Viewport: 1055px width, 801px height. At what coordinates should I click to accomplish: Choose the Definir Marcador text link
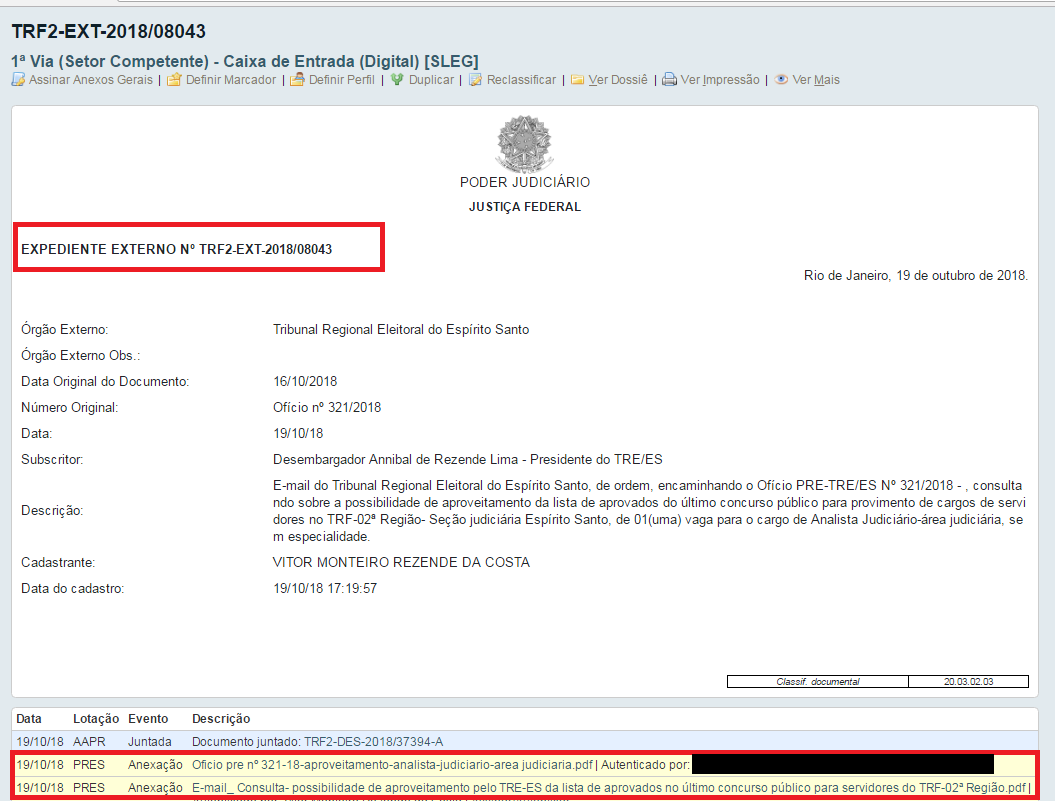click(231, 80)
